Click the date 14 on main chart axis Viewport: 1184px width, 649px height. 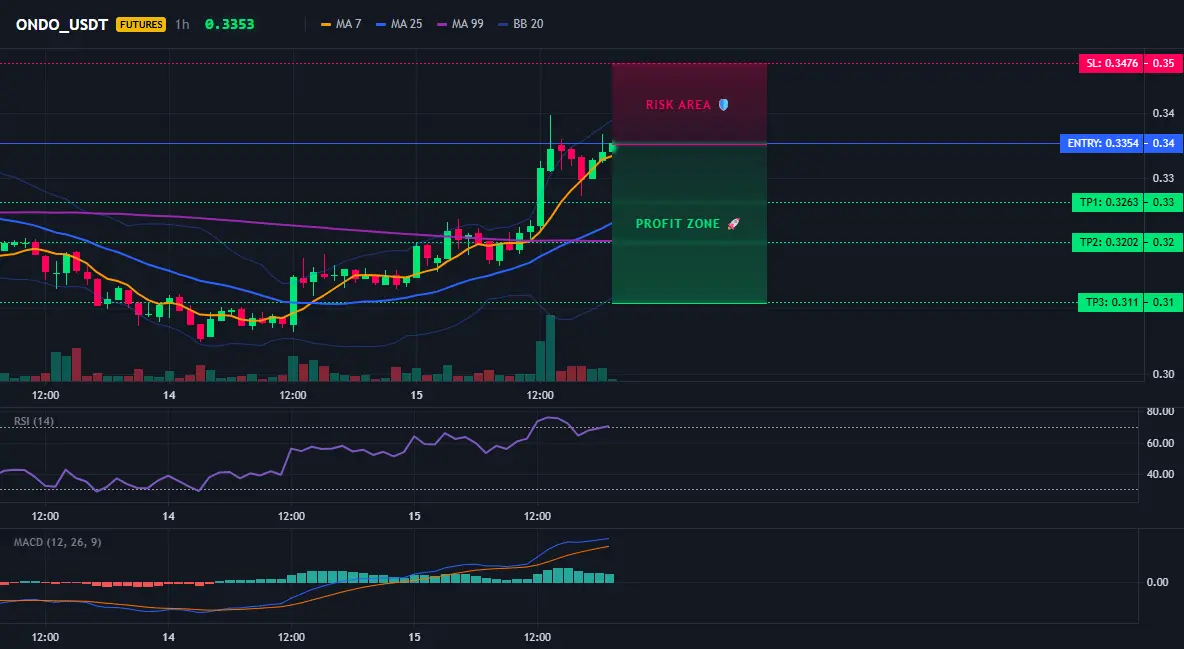click(x=168, y=395)
